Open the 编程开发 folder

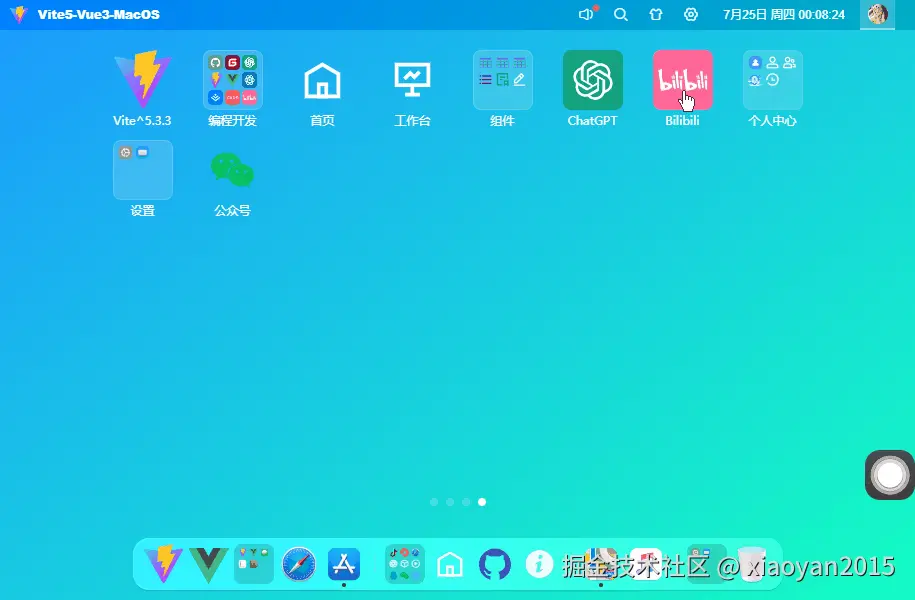coord(233,80)
